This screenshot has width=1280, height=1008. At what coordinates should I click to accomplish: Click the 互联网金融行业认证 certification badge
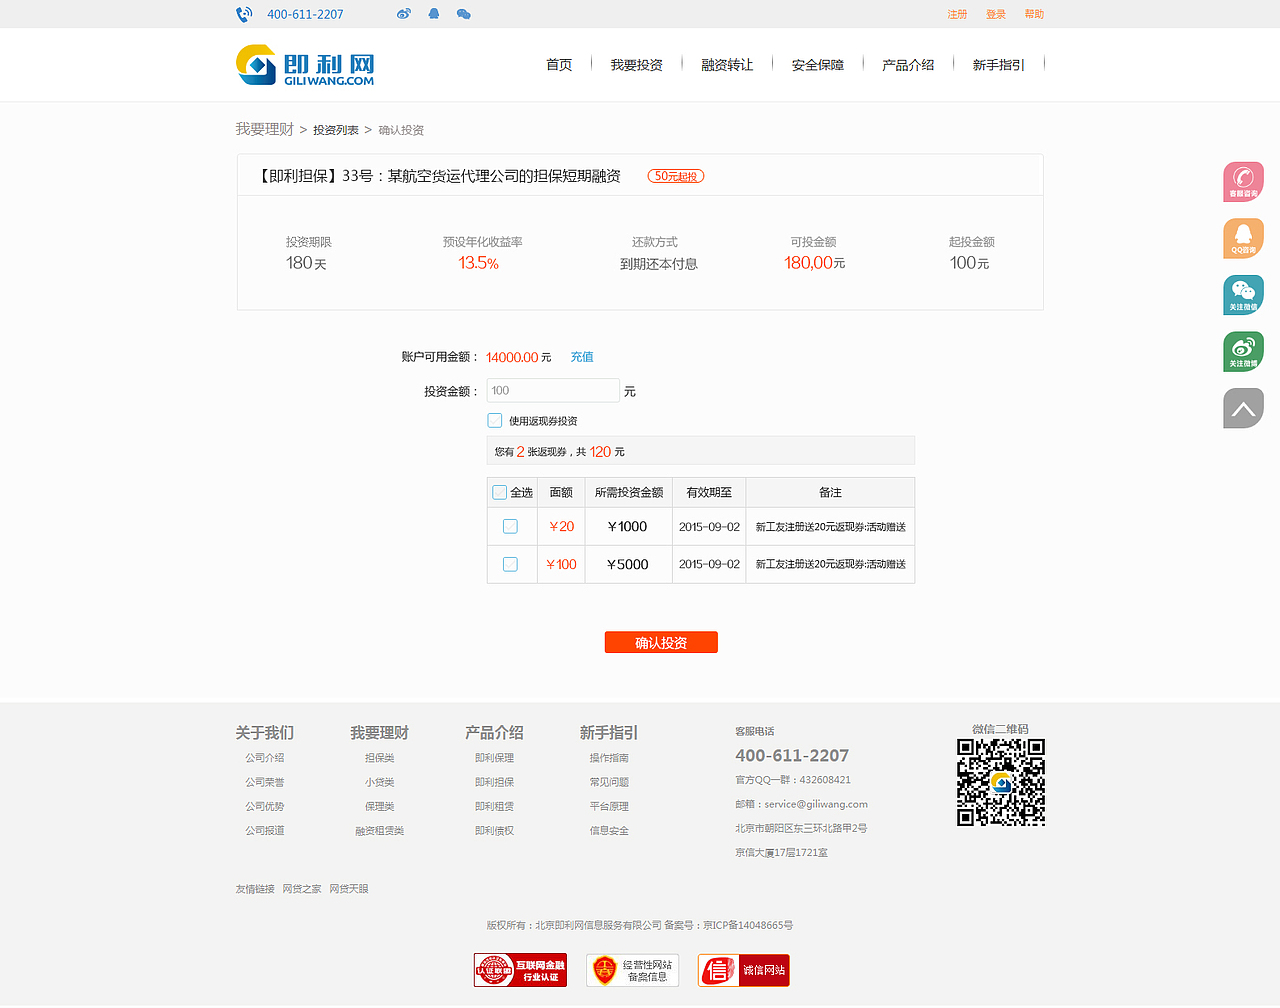(519, 969)
